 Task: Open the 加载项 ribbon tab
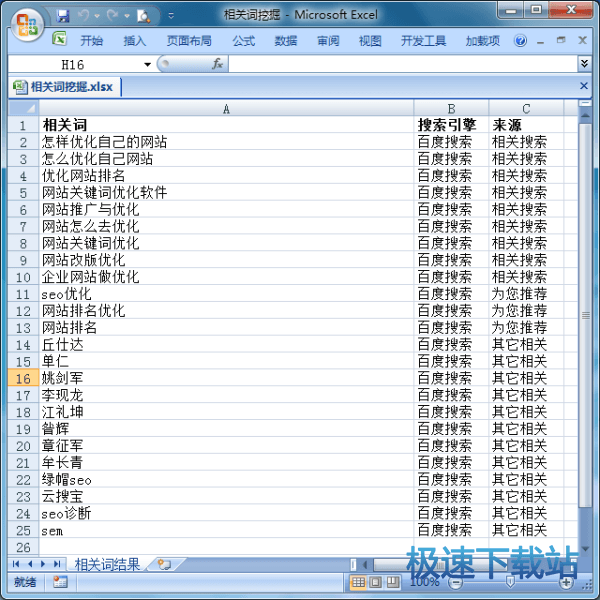[x=483, y=40]
